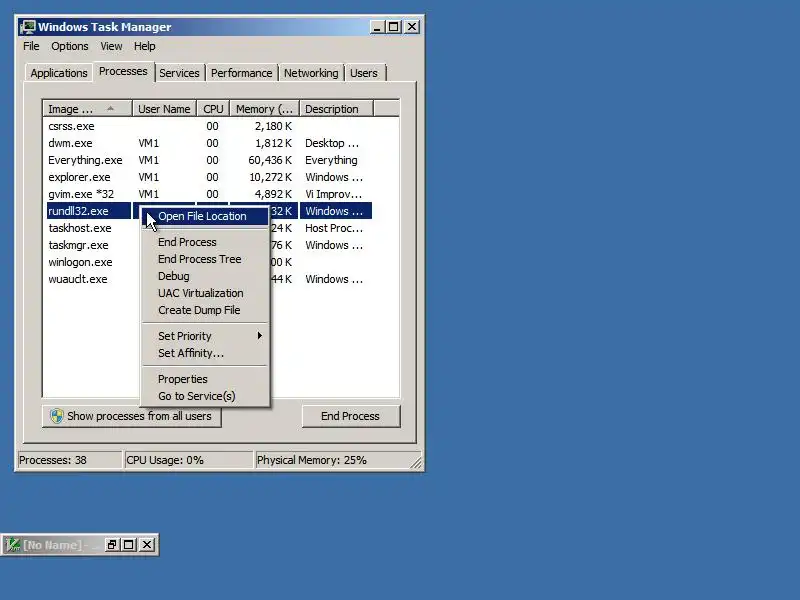The image size is (800, 600).
Task: Open the View menu
Action: (111, 46)
